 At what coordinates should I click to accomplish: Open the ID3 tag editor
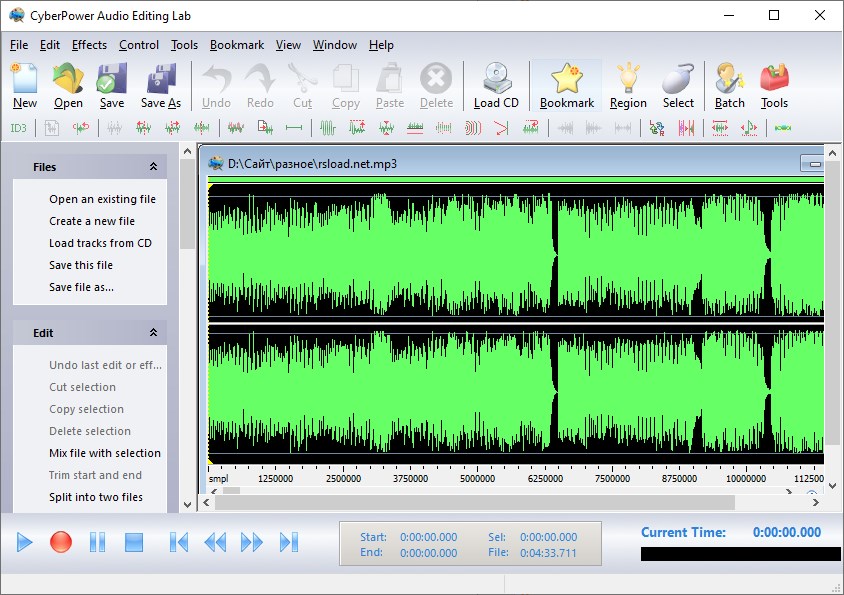pos(16,128)
